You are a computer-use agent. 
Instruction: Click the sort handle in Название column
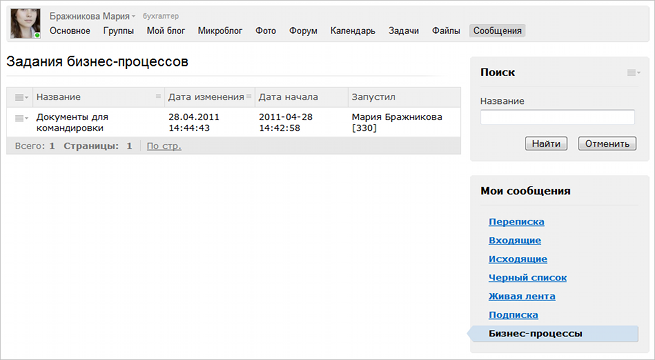point(158,96)
